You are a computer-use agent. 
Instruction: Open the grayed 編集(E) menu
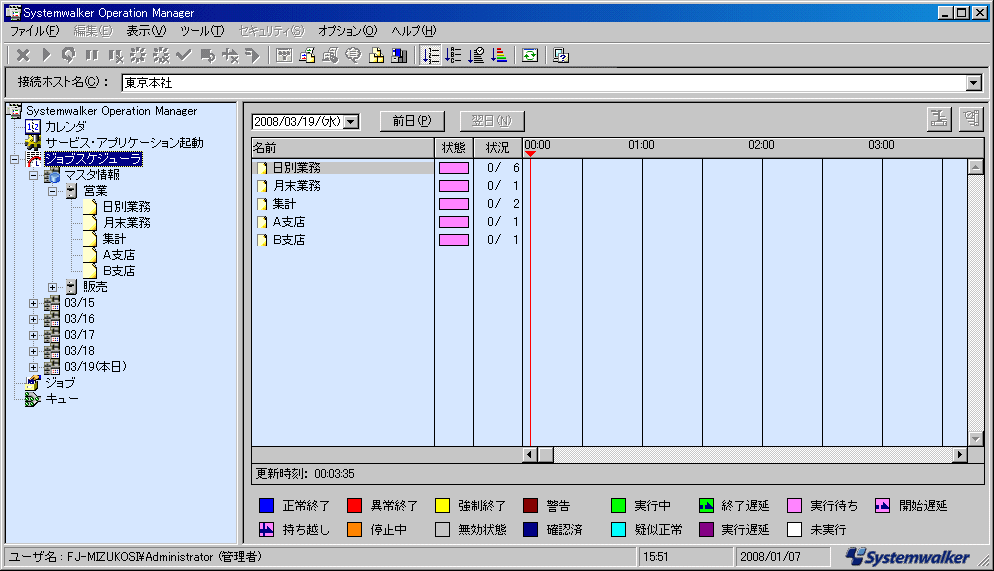click(93, 30)
